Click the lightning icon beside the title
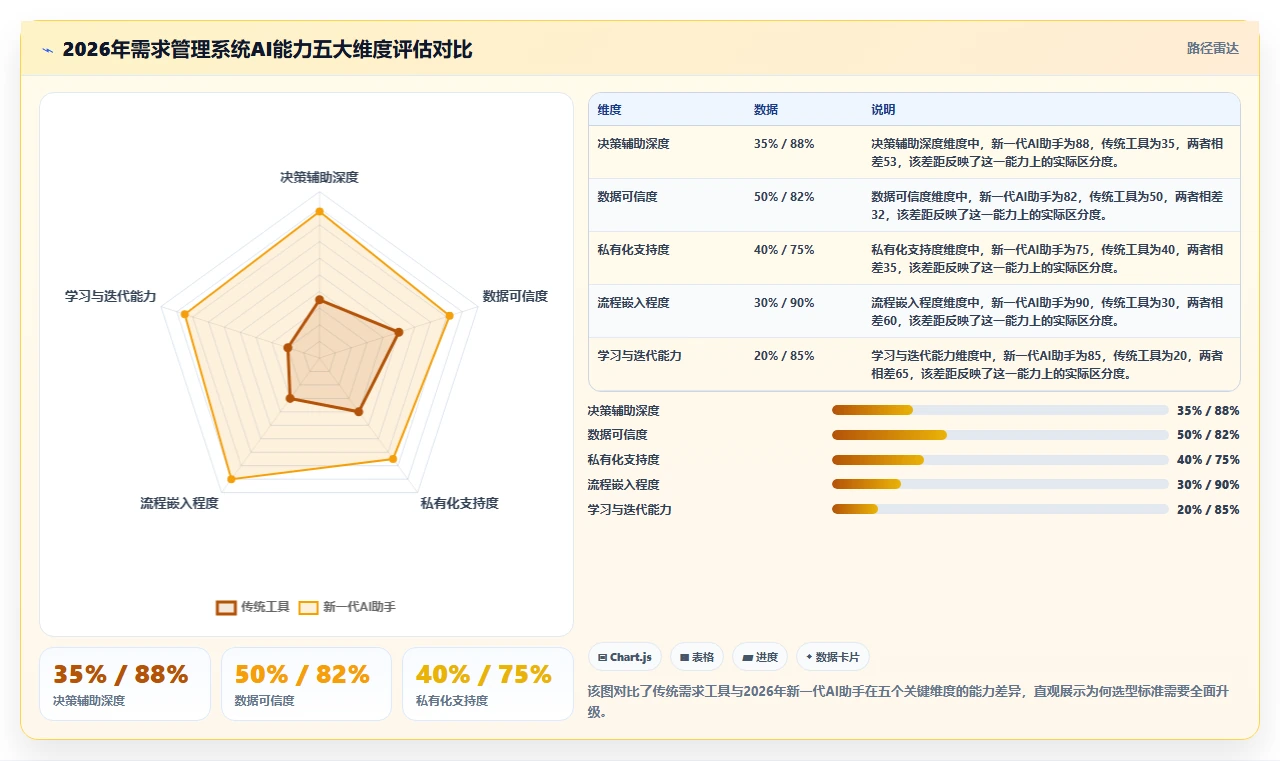The image size is (1280, 761). click(48, 50)
